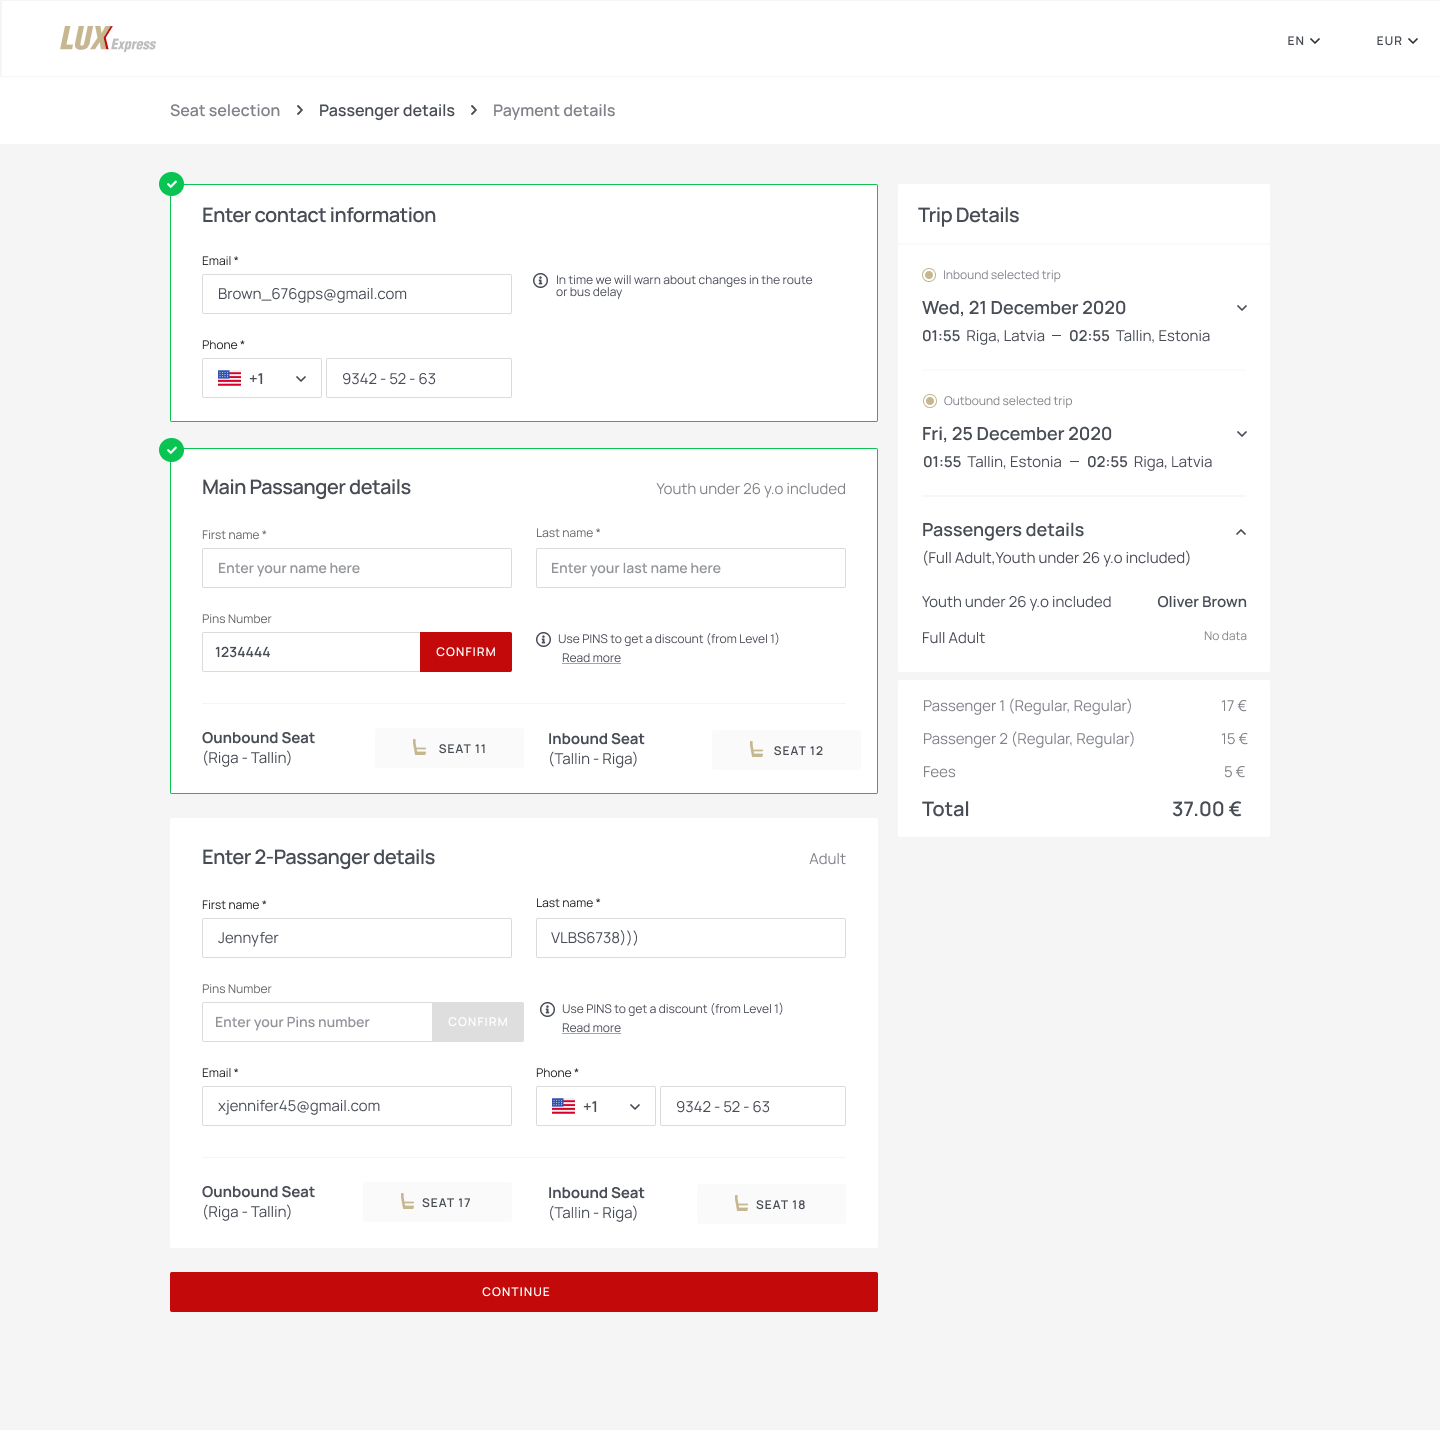Click the LUX Express logo

(x=108, y=39)
